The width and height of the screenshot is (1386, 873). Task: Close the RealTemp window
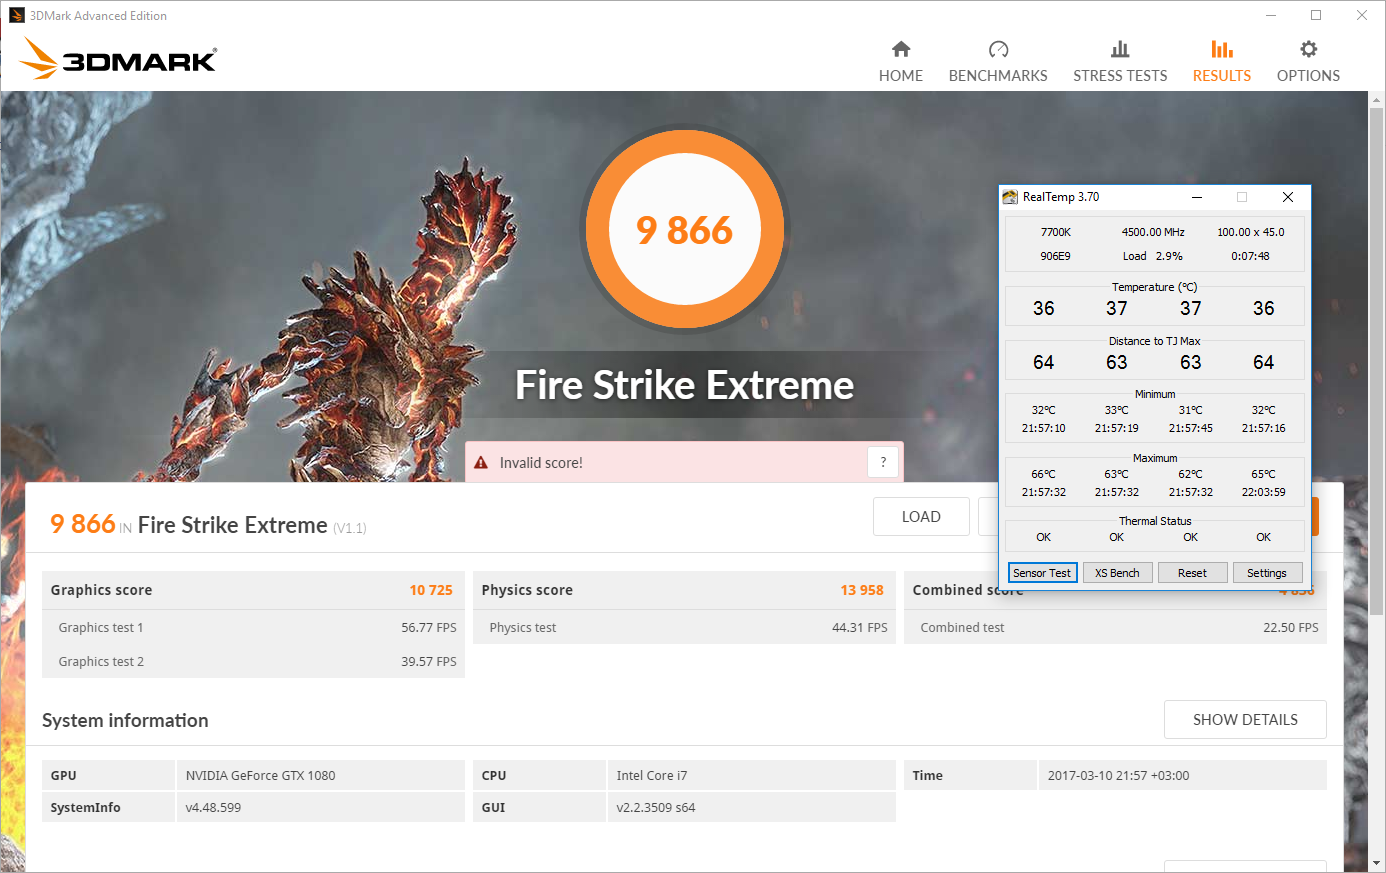(x=1288, y=197)
